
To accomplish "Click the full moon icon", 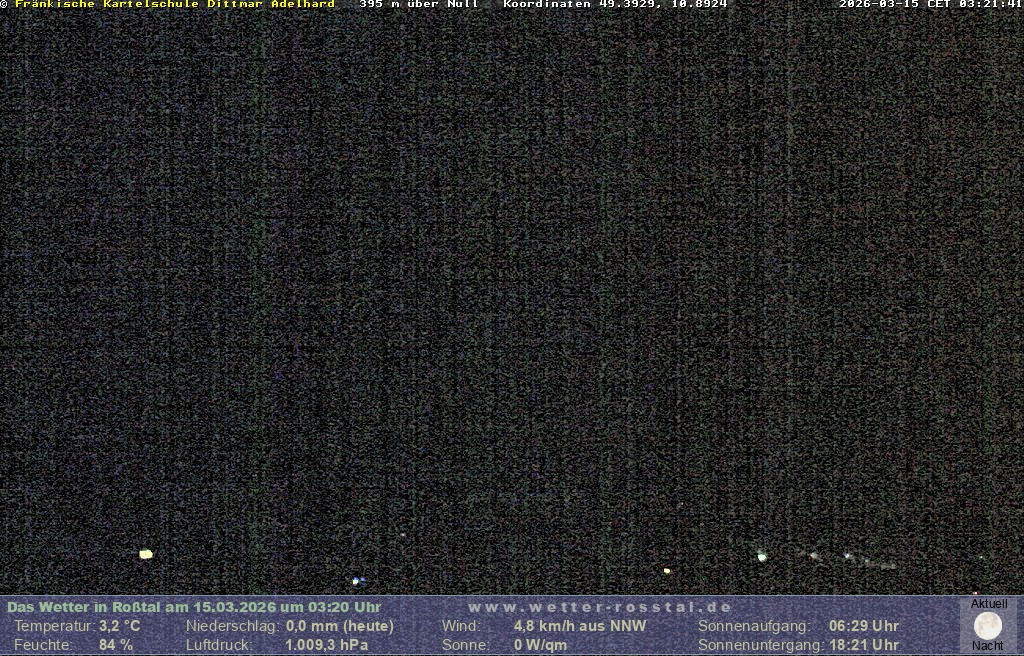I will click(987, 626).
